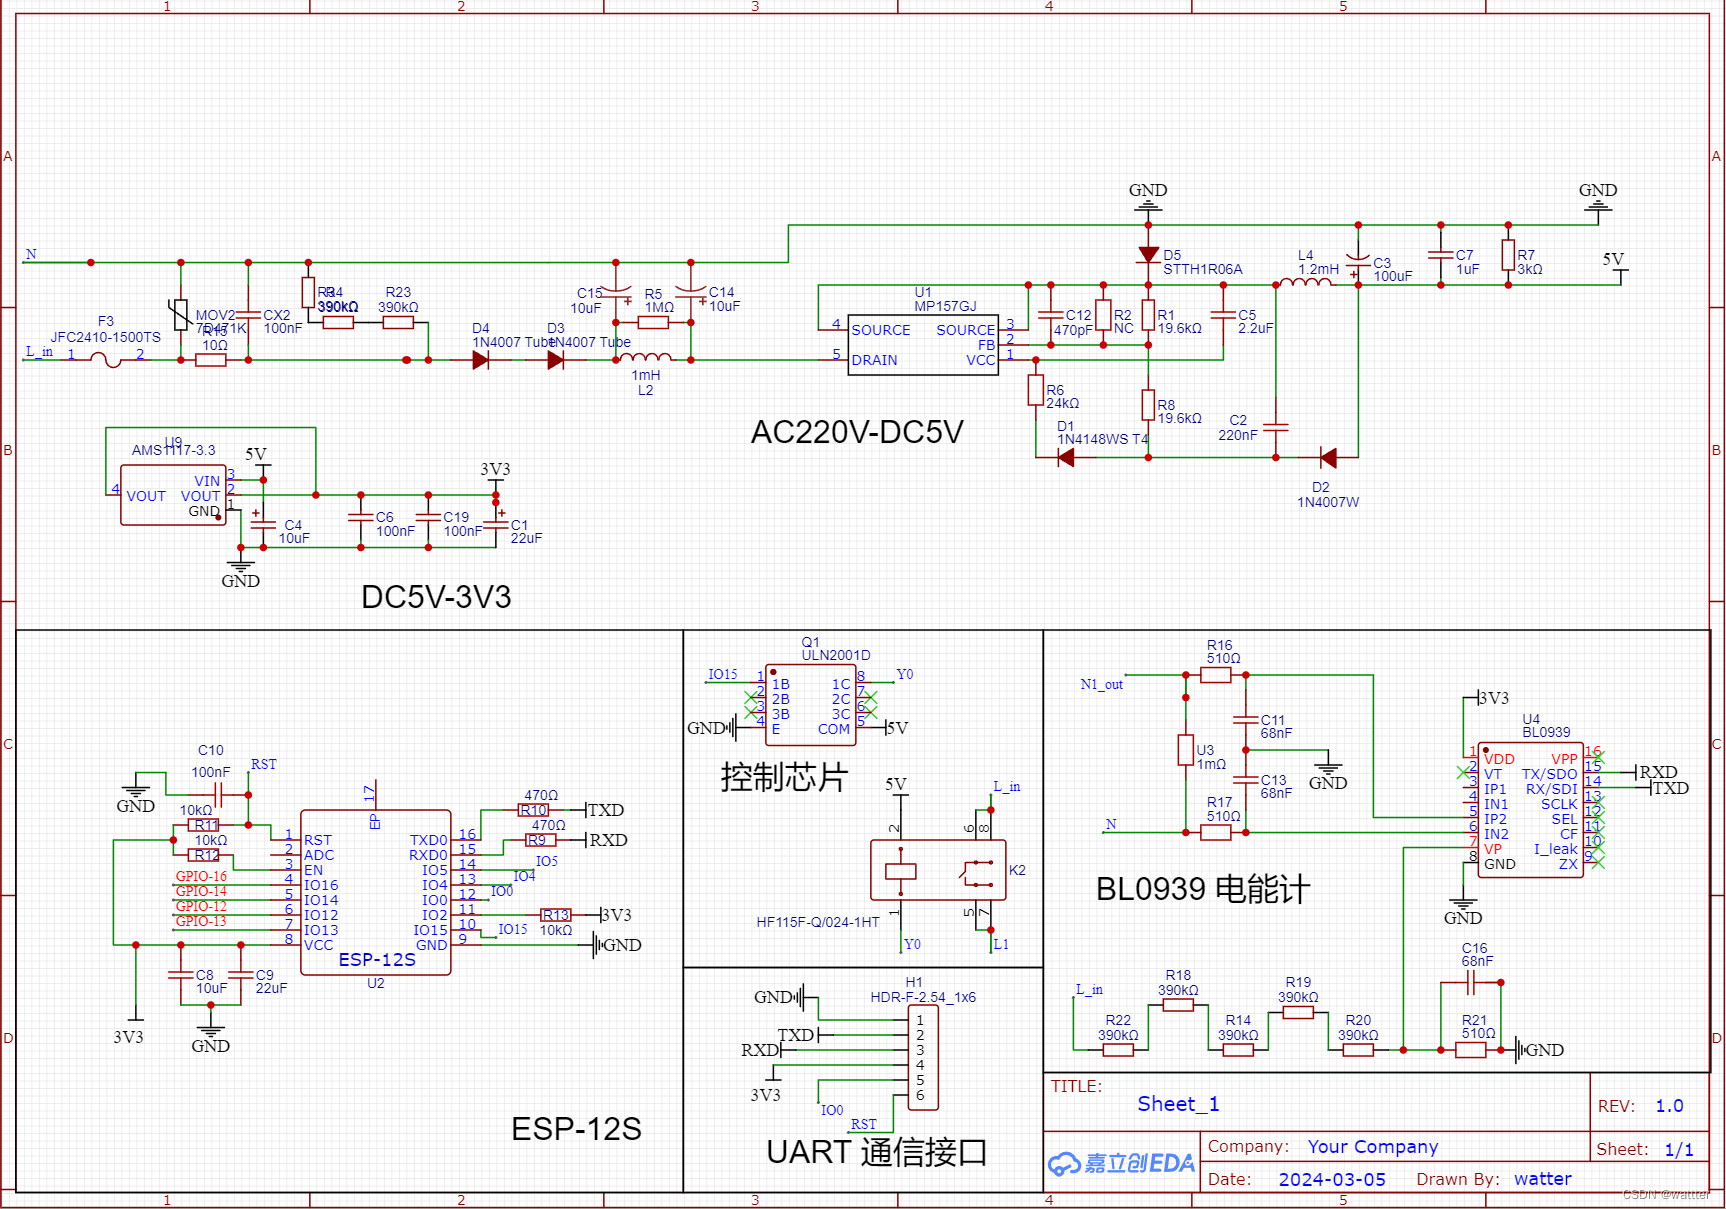Viewport: 1726px width, 1209px height.
Task: Select the MP157GJ U1 chip symbol
Action: tap(923, 345)
